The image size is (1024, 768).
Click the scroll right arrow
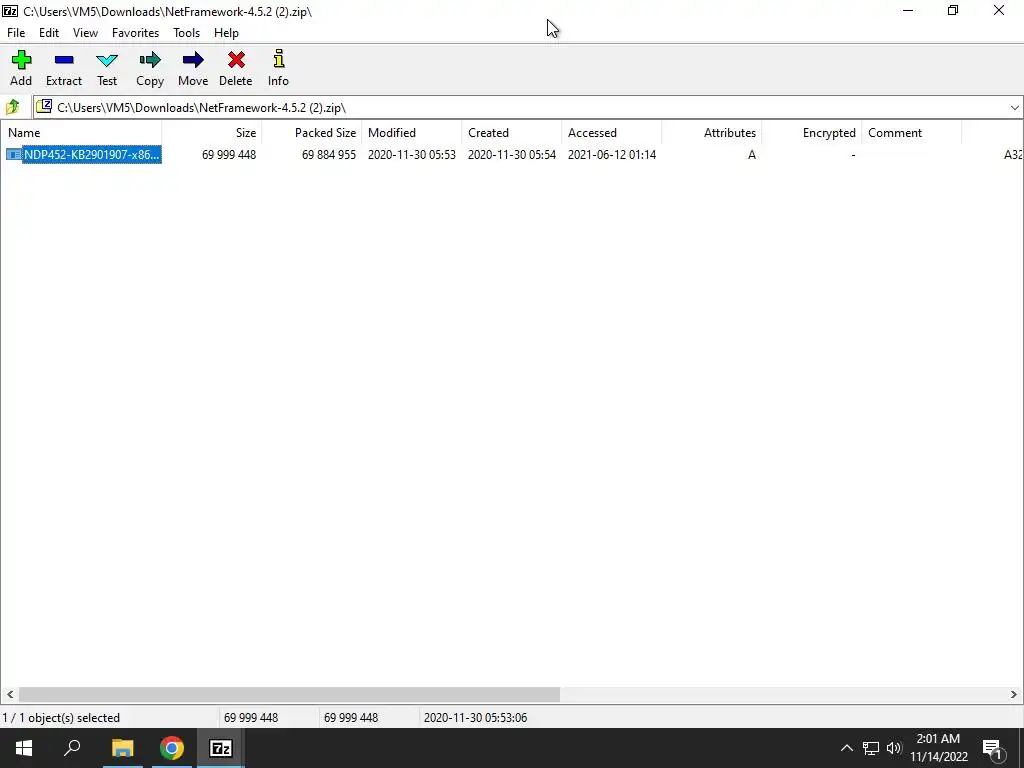tap(1014, 694)
